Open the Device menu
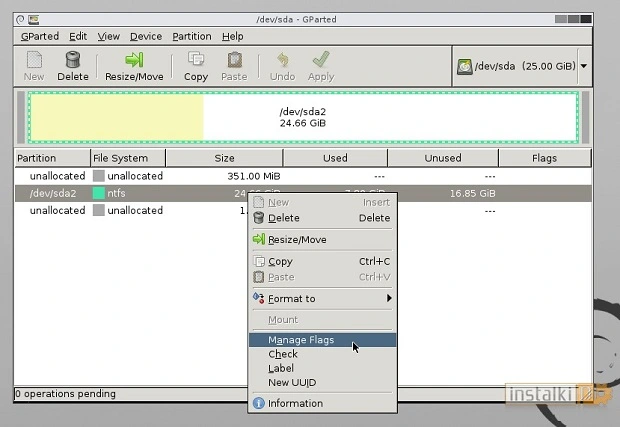 (x=146, y=36)
